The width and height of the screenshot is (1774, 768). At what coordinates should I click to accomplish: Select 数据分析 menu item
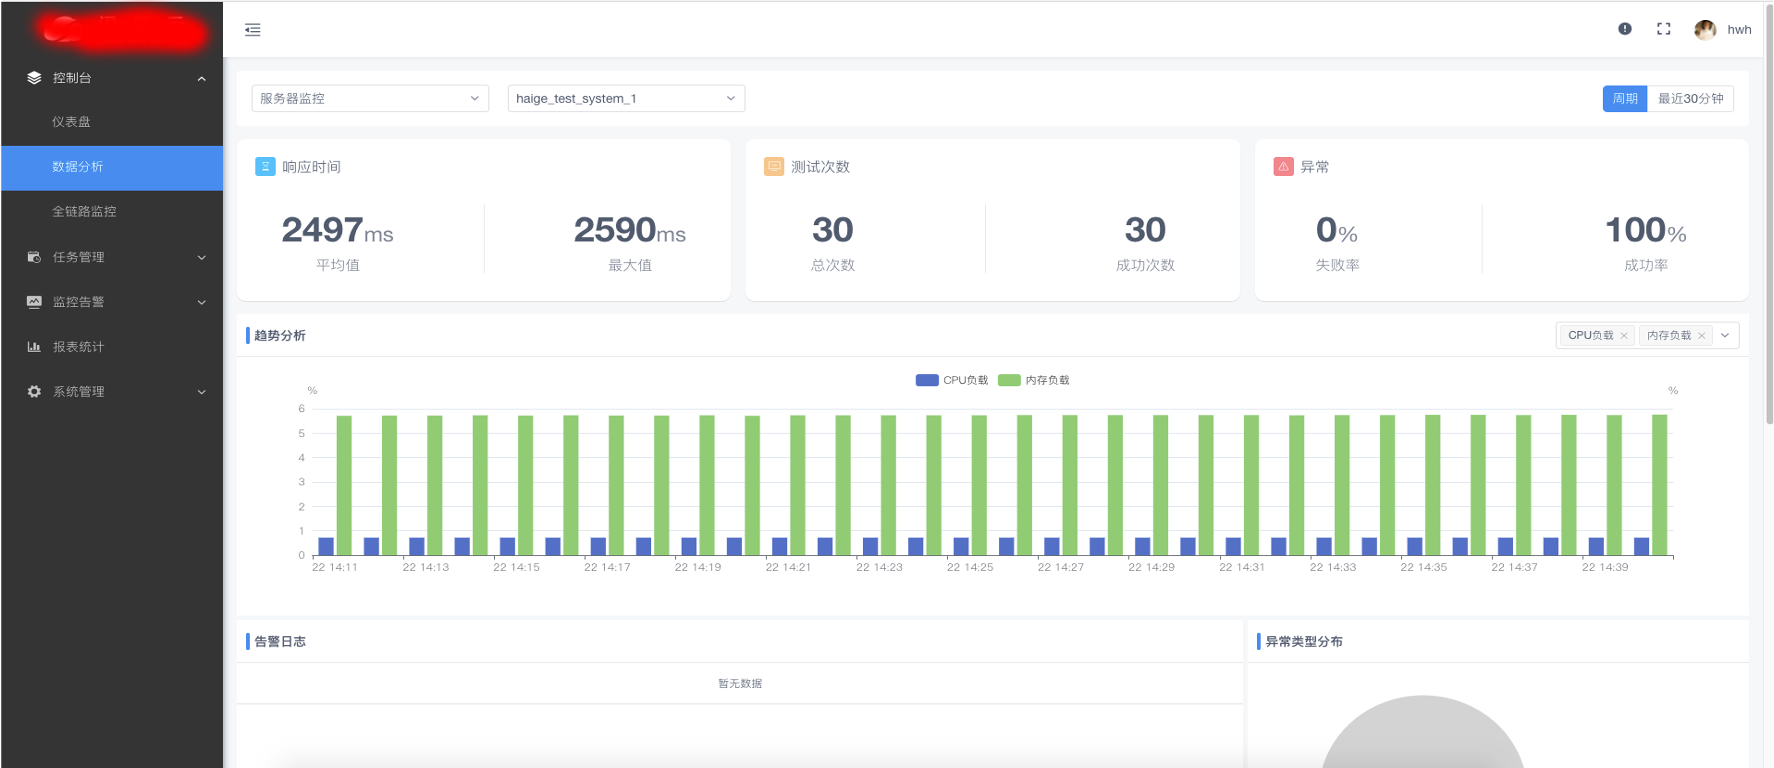112,167
